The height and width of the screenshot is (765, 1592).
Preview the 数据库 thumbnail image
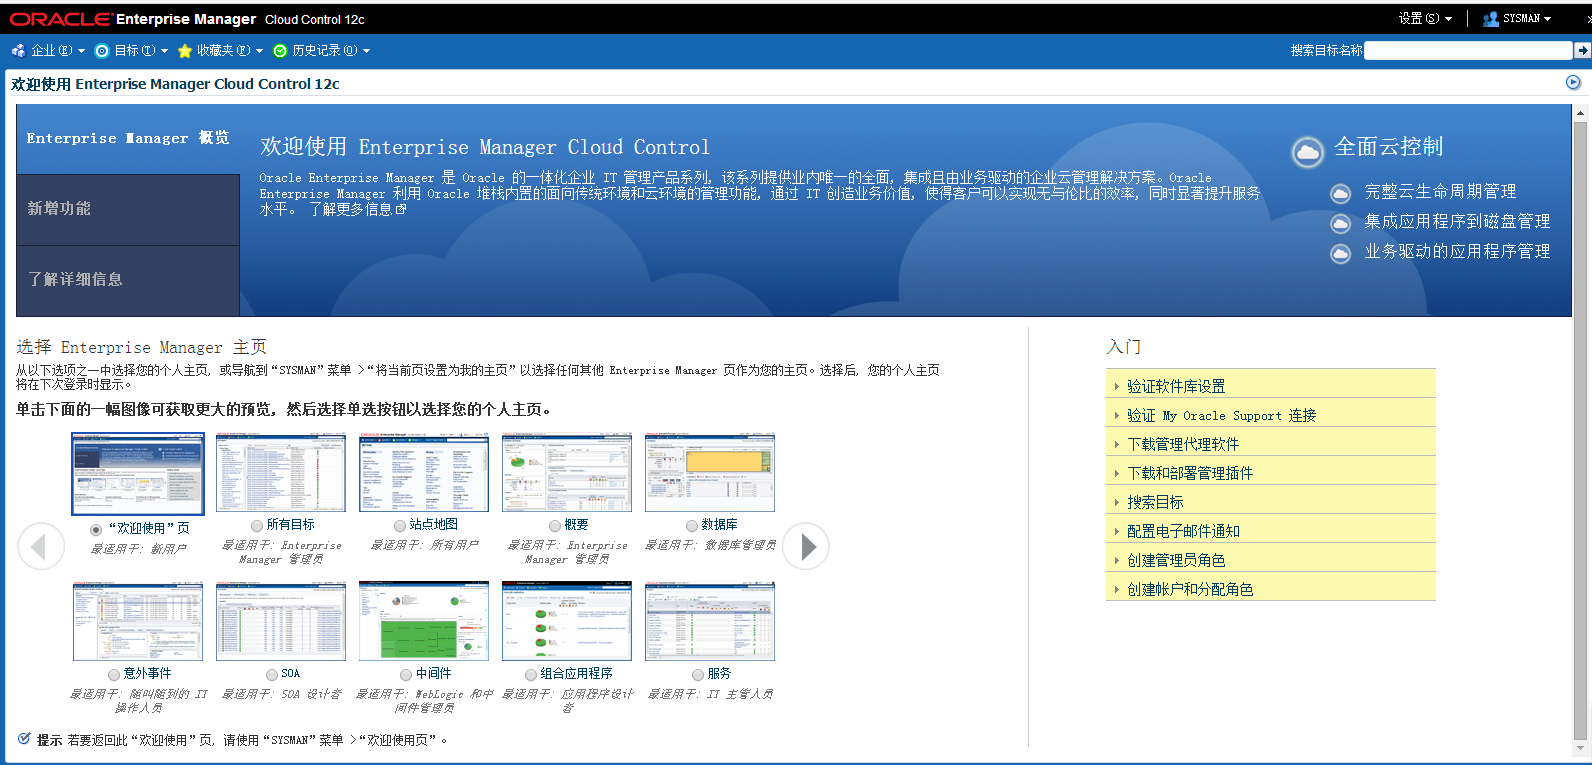tap(710, 473)
